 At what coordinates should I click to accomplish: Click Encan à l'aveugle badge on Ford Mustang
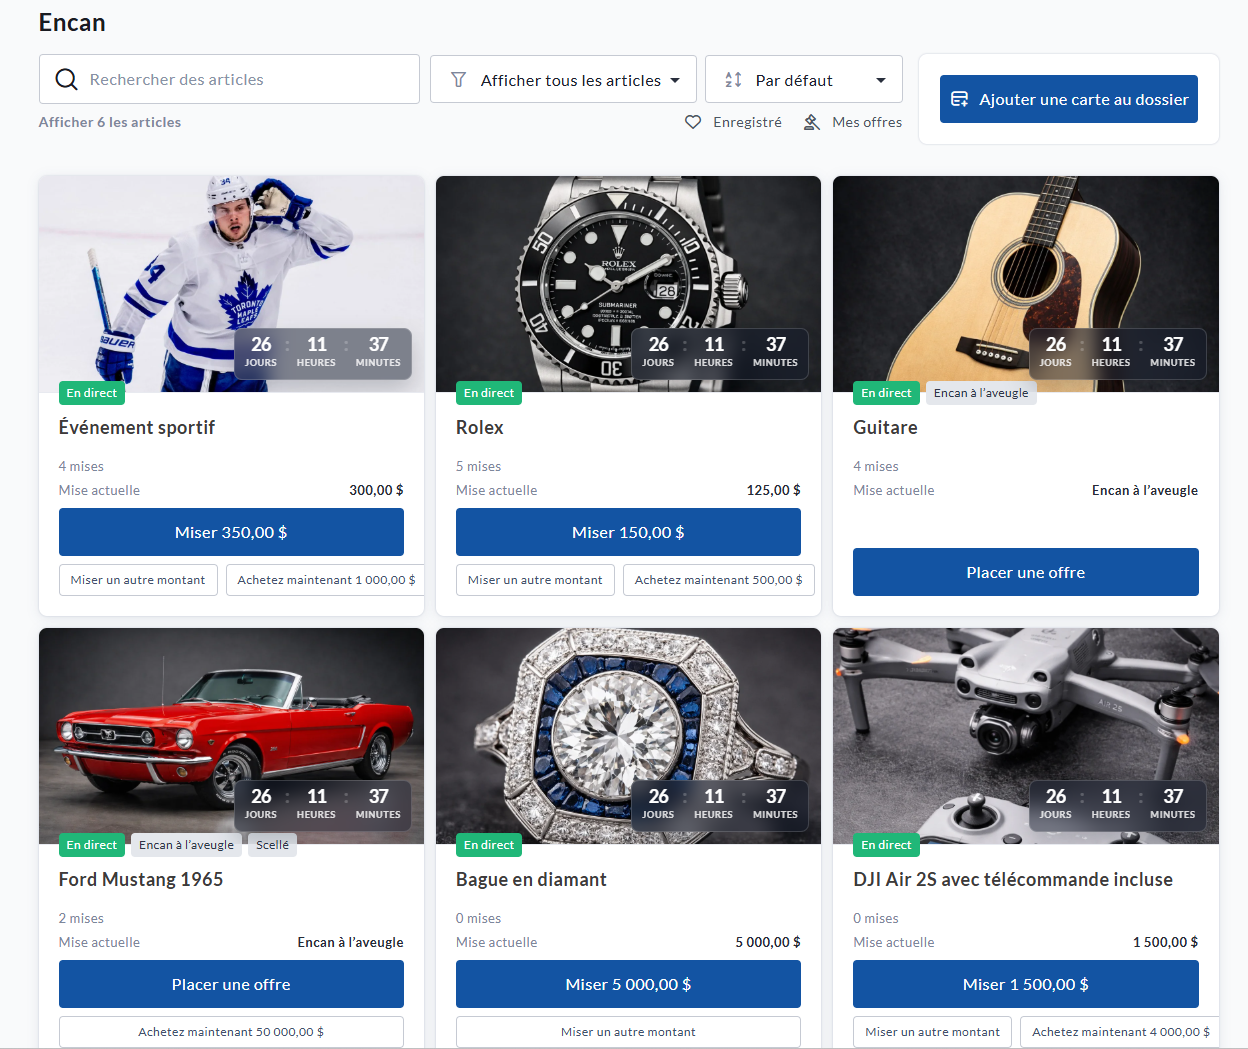click(186, 845)
